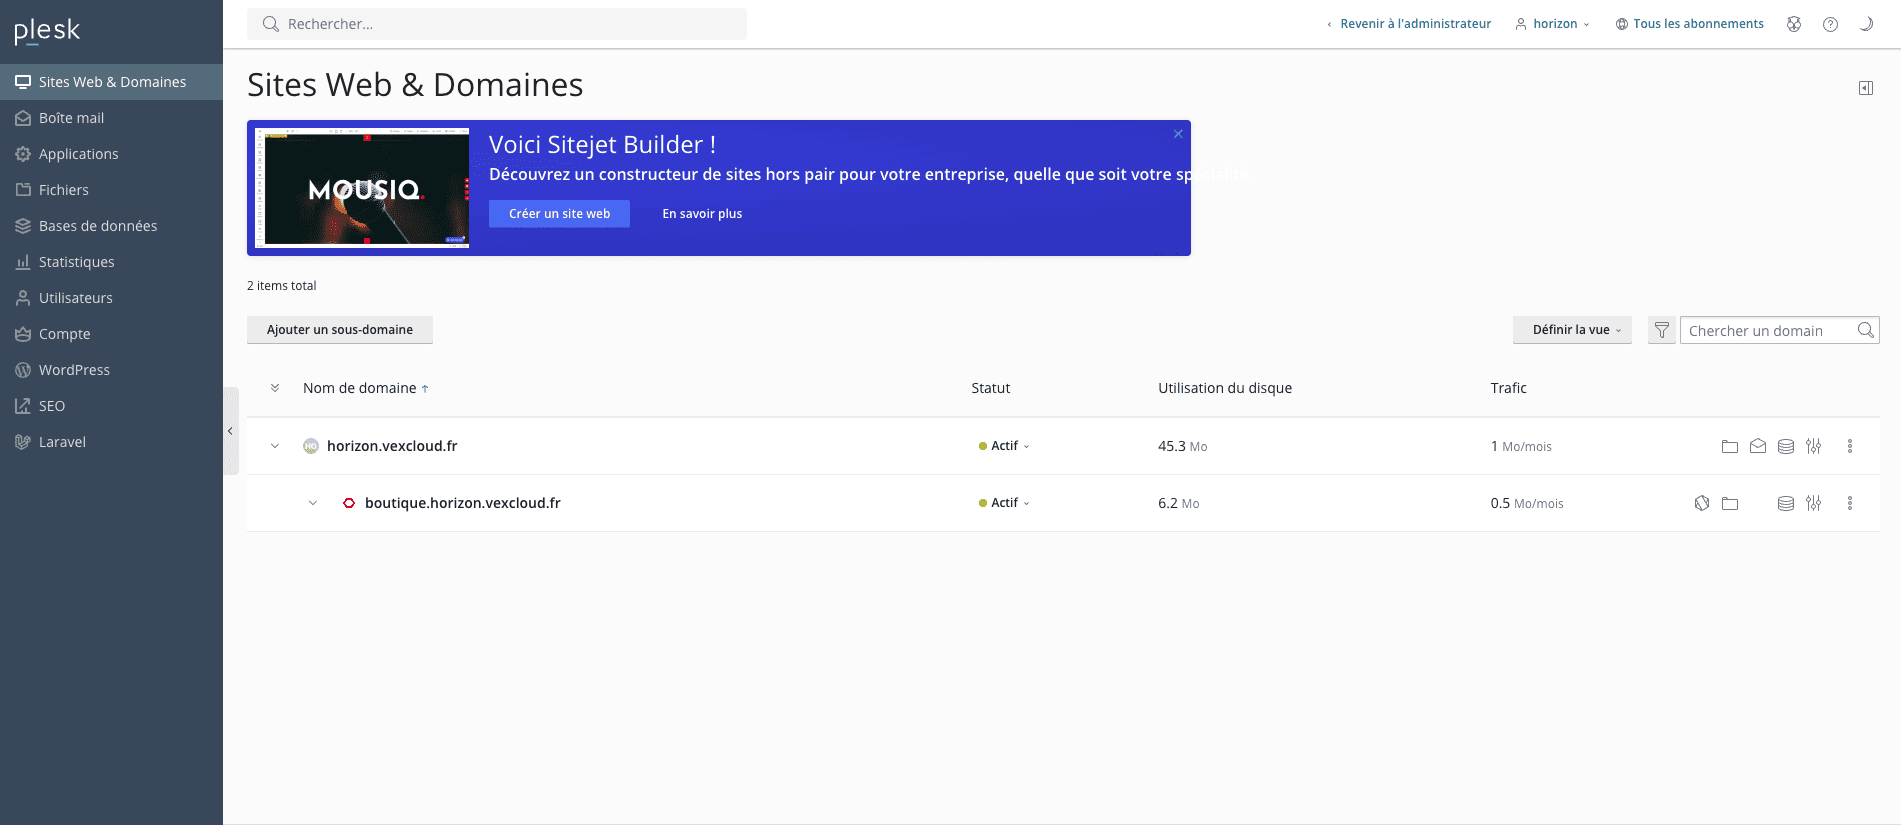
Task: Expand the boutique.horizon.vexcloud.fr row chevron
Action: pyautogui.click(x=313, y=503)
